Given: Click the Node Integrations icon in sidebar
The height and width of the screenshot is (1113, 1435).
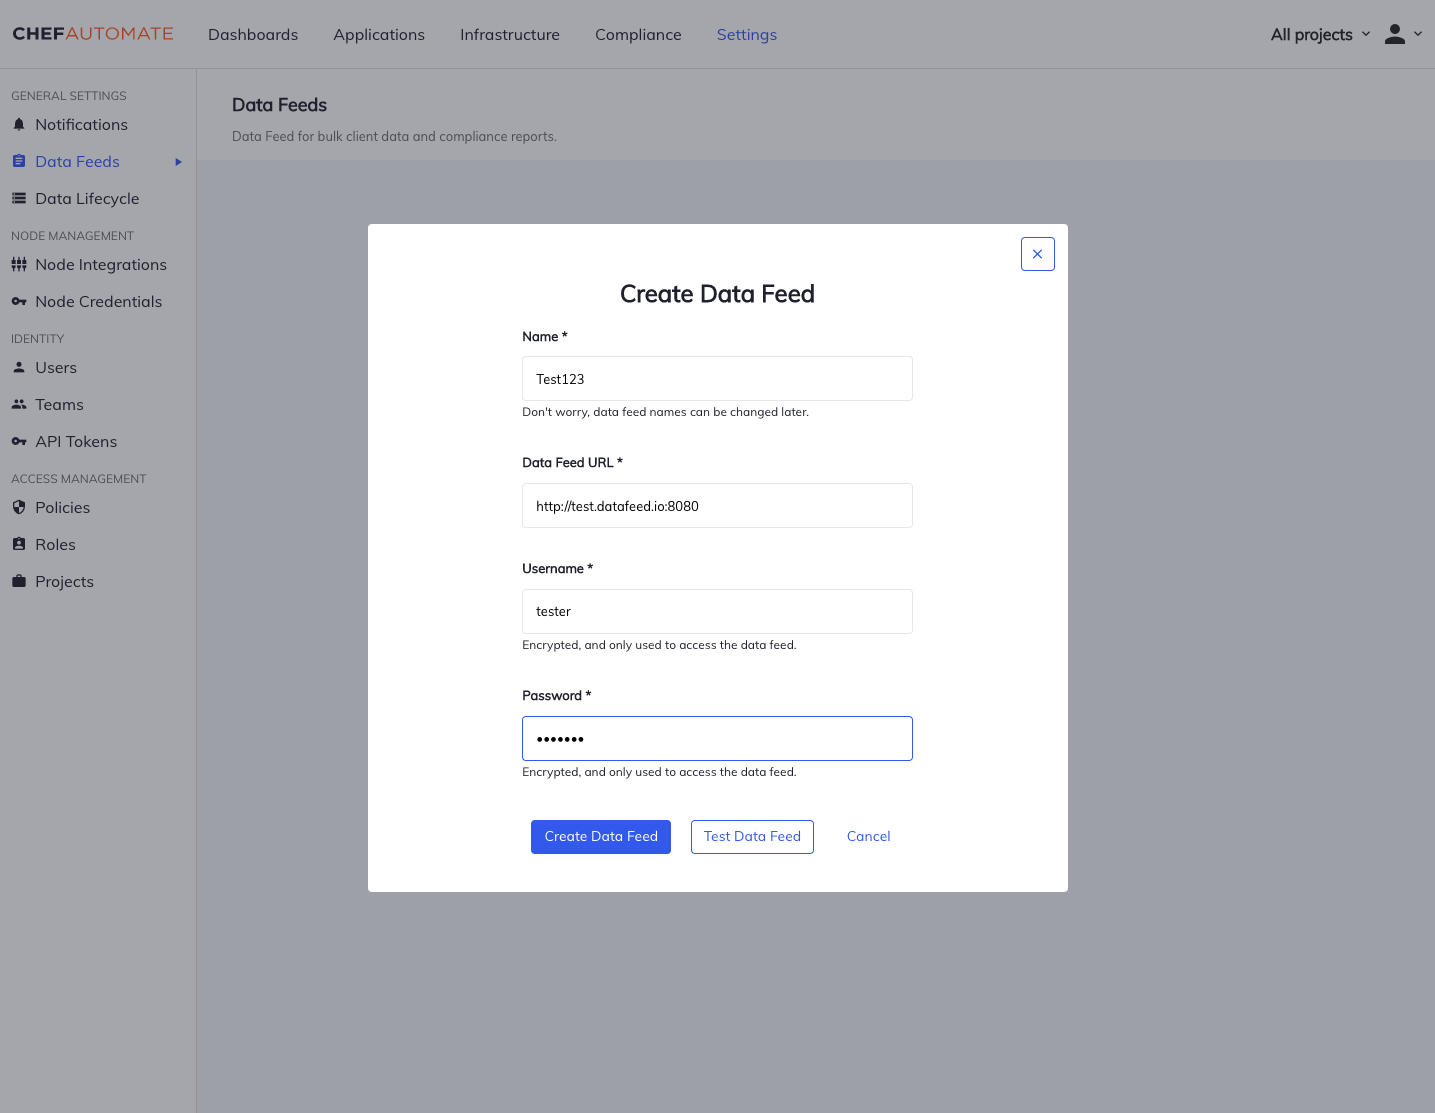Looking at the screenshot, I should [19, 265].
